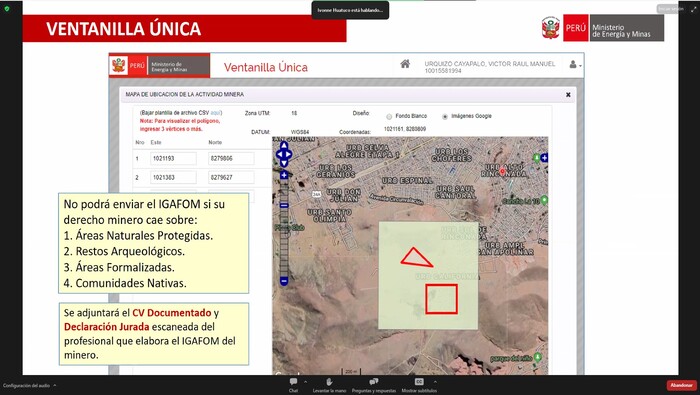Click the 'aquí' CSV template link

(x=215, y=113)
